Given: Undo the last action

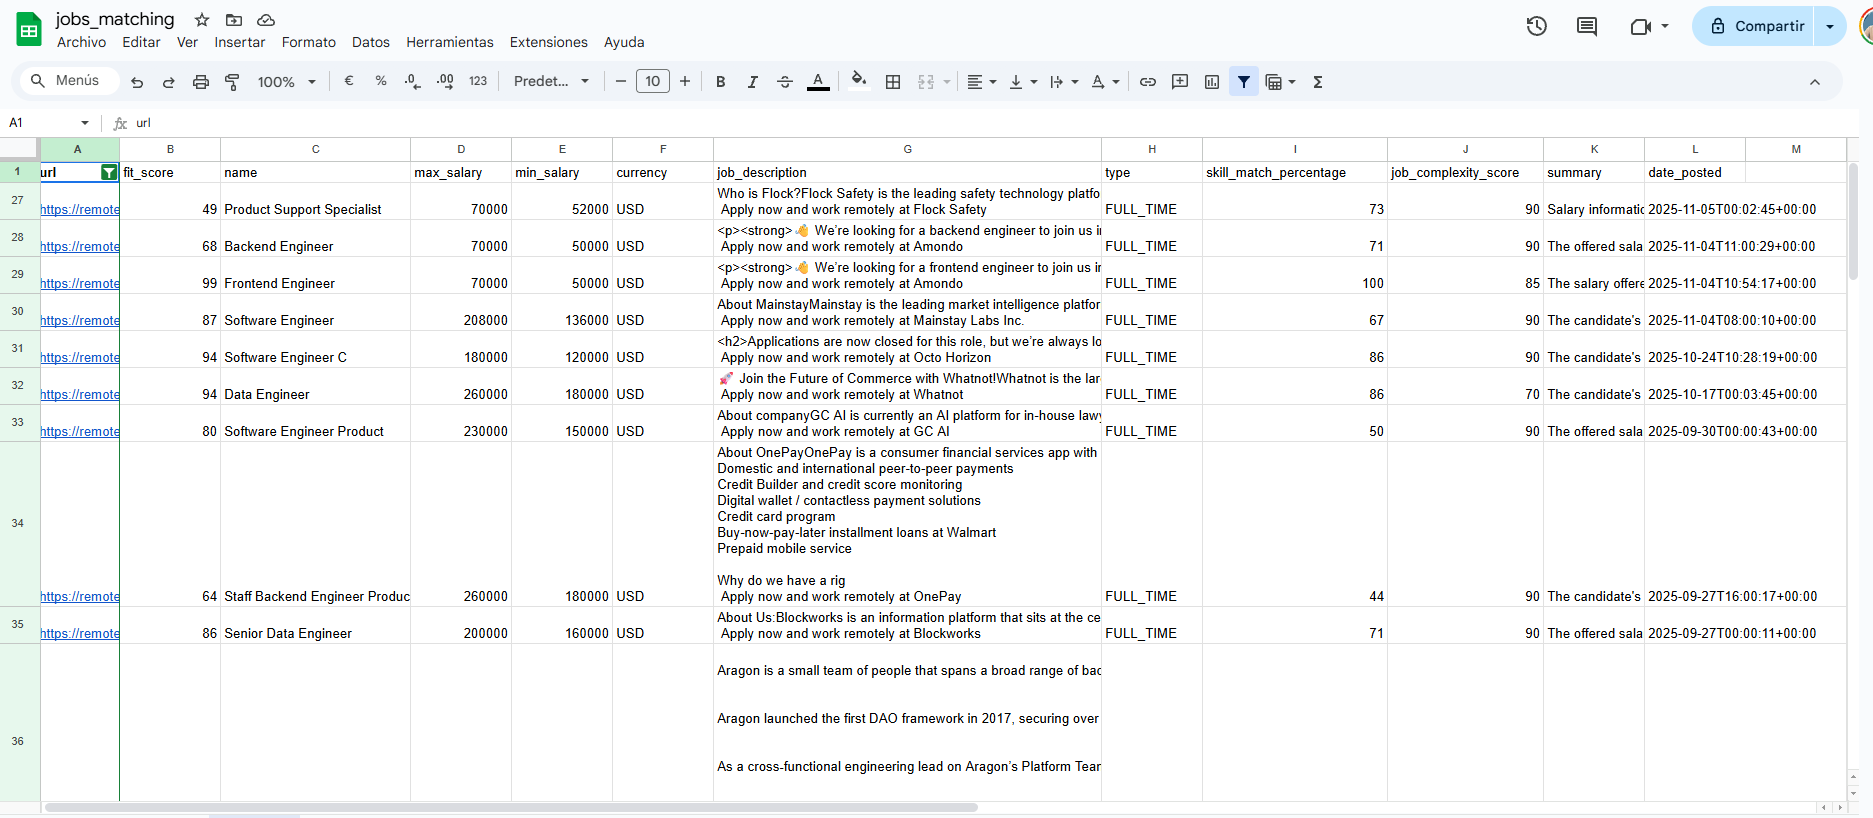Looking at the screenshot, I should [x=137, y=82].
